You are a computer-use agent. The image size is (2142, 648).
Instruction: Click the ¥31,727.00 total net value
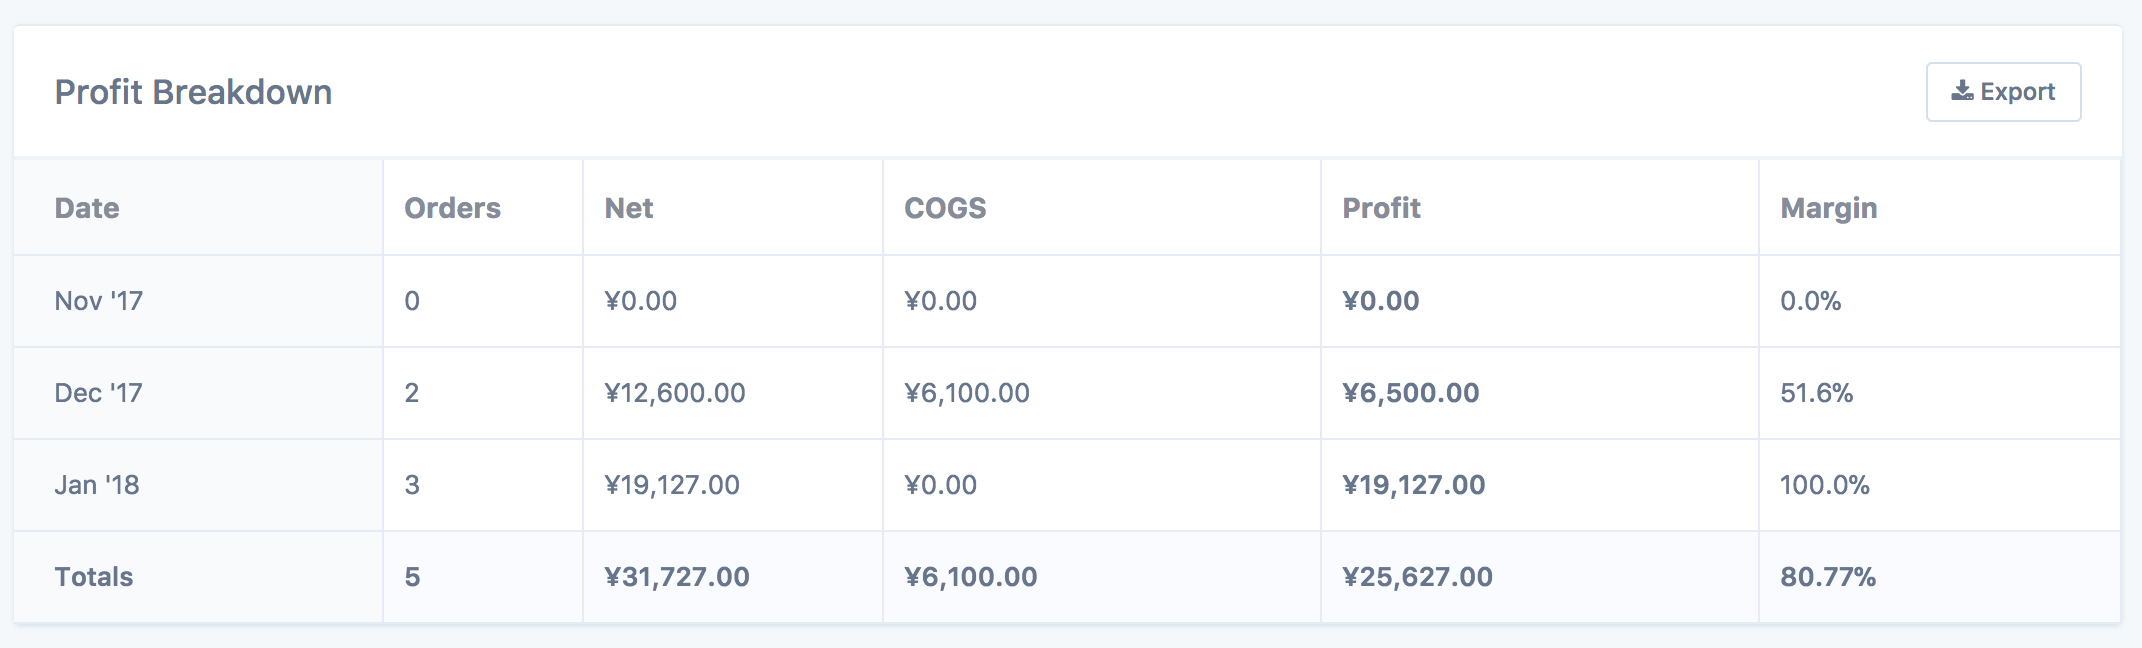[x=677, y=577]
